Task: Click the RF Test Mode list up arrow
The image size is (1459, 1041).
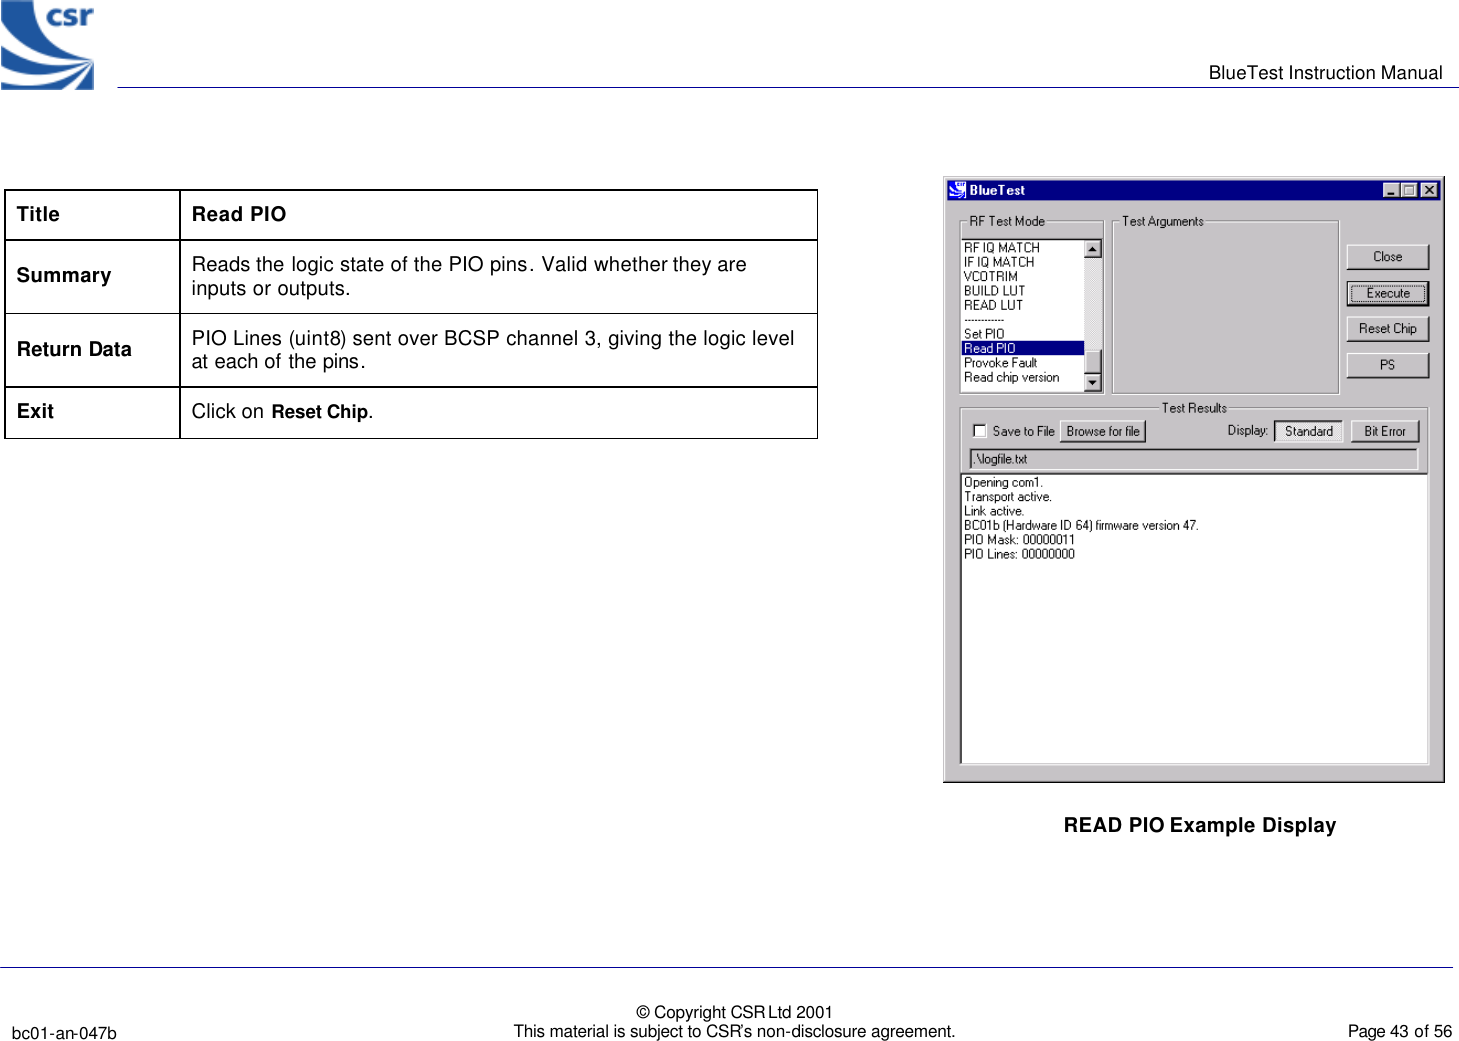Action: (x=1093, y=249)
